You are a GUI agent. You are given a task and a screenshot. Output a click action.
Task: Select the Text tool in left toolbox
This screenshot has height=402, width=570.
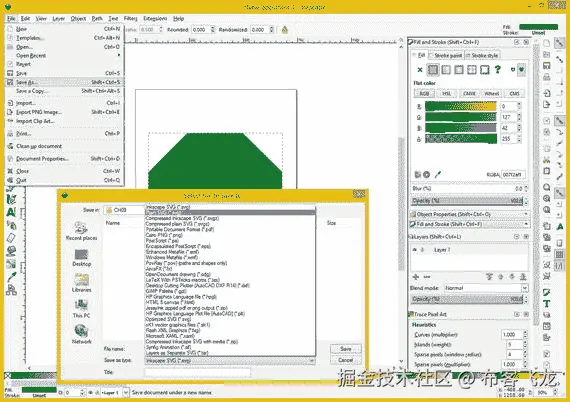pos(11,212)
